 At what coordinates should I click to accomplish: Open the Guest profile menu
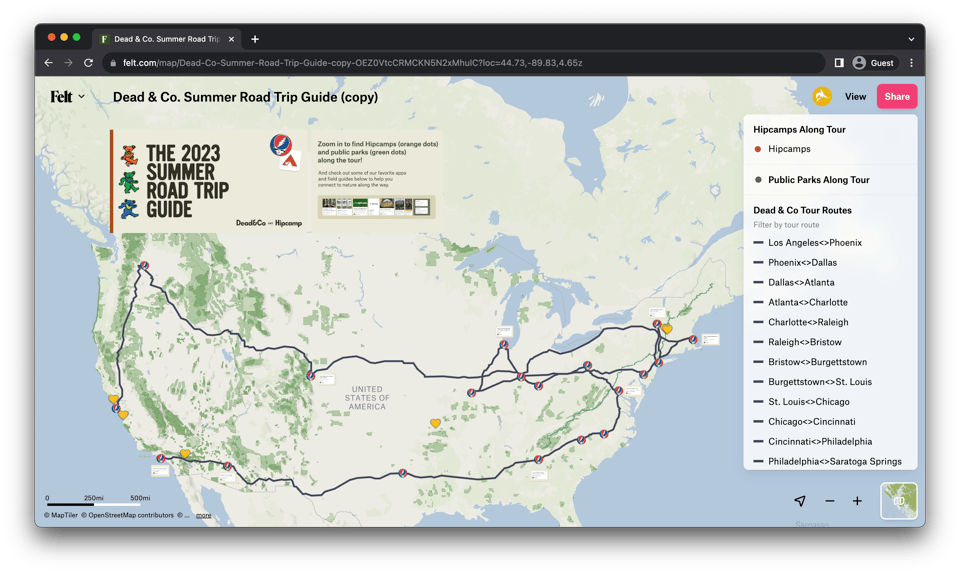tap(873, 63)
